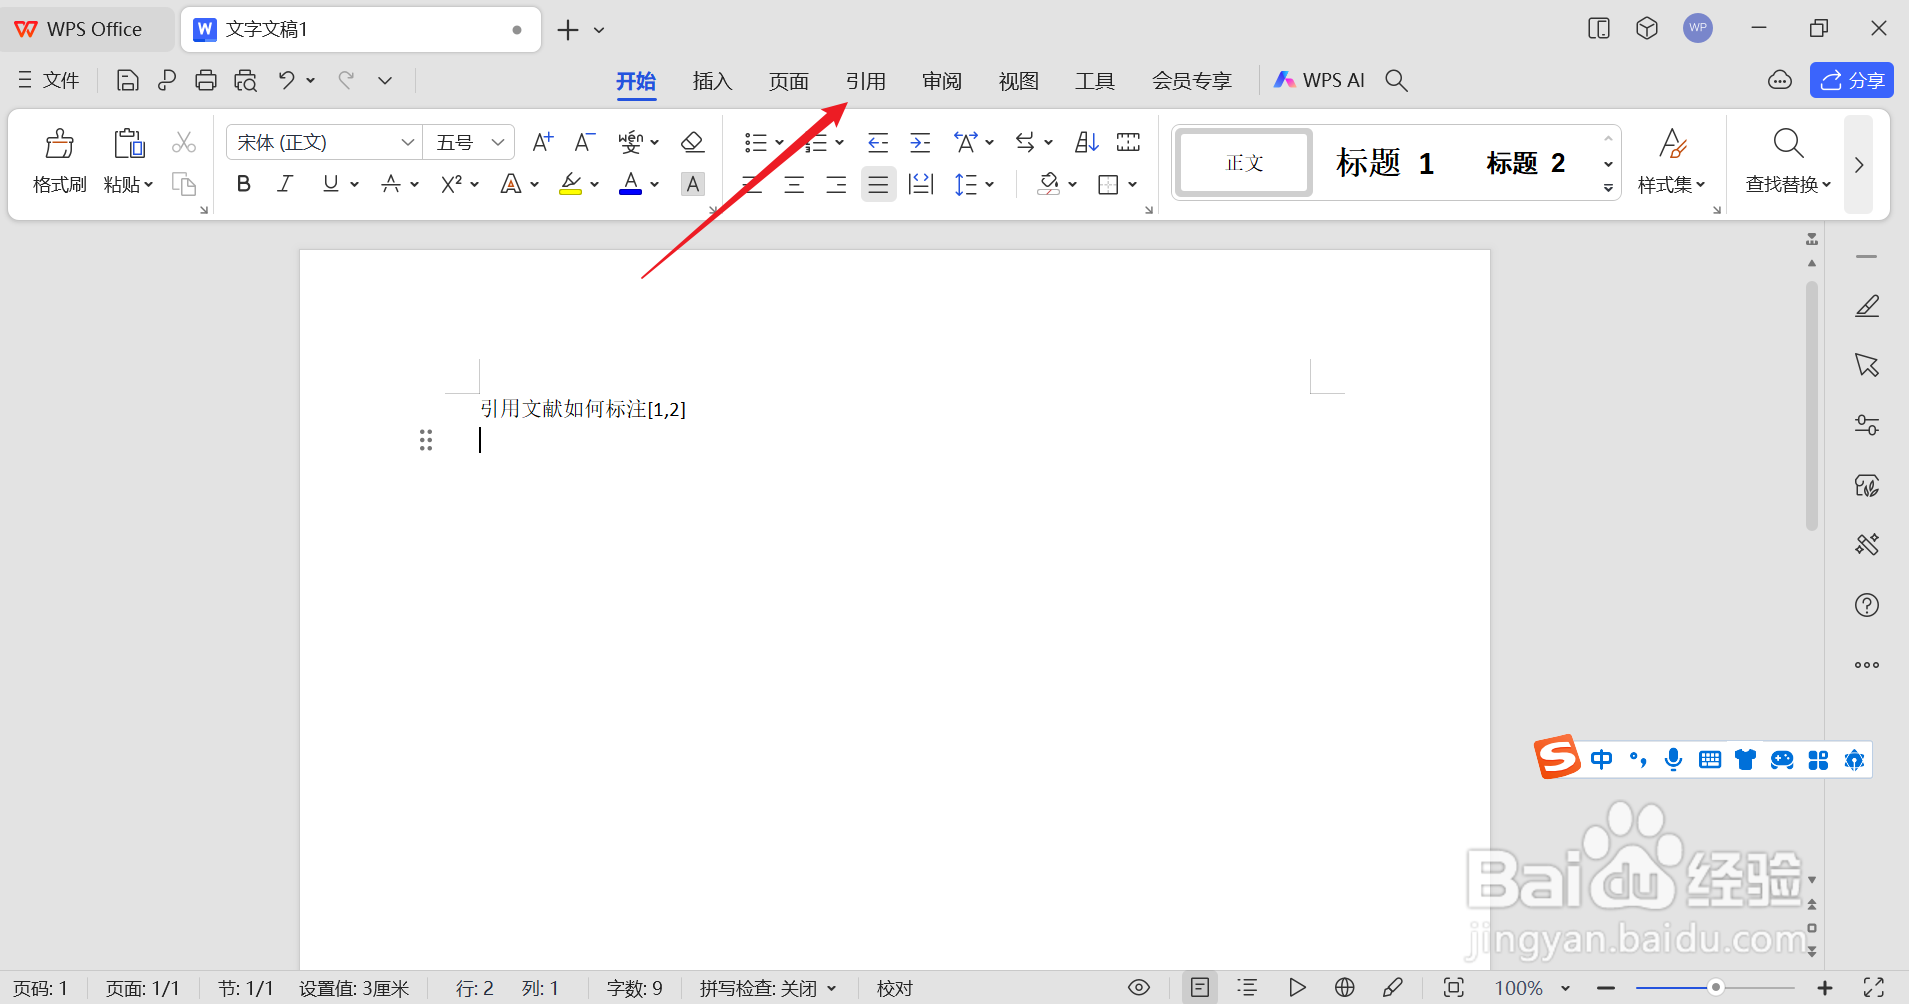Toggle Justify alignment button

pos(878,184)
